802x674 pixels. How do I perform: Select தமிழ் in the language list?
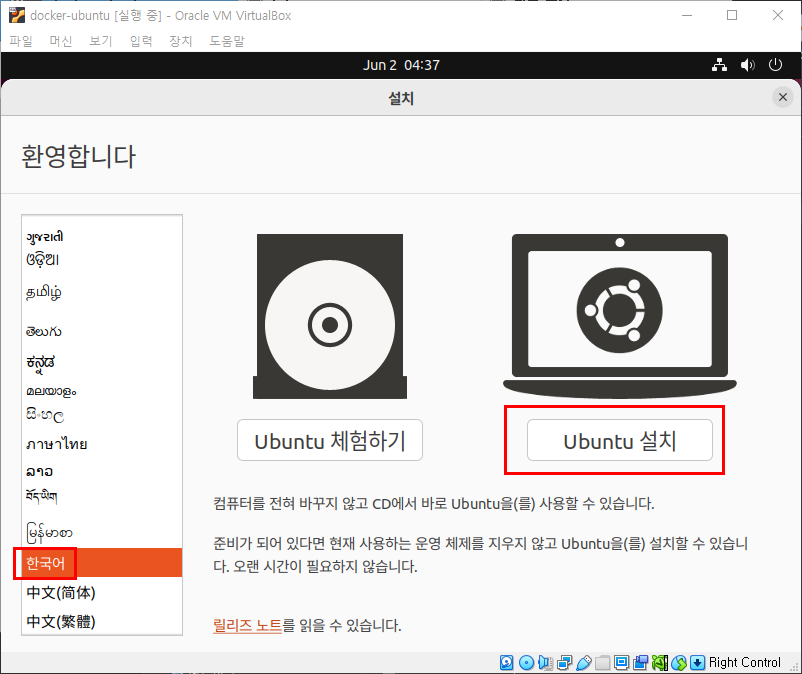point(102,293)
